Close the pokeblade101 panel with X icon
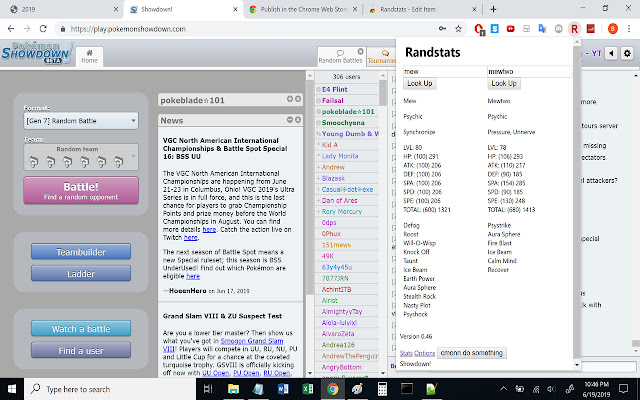640x400 pixels. point(298,99)
